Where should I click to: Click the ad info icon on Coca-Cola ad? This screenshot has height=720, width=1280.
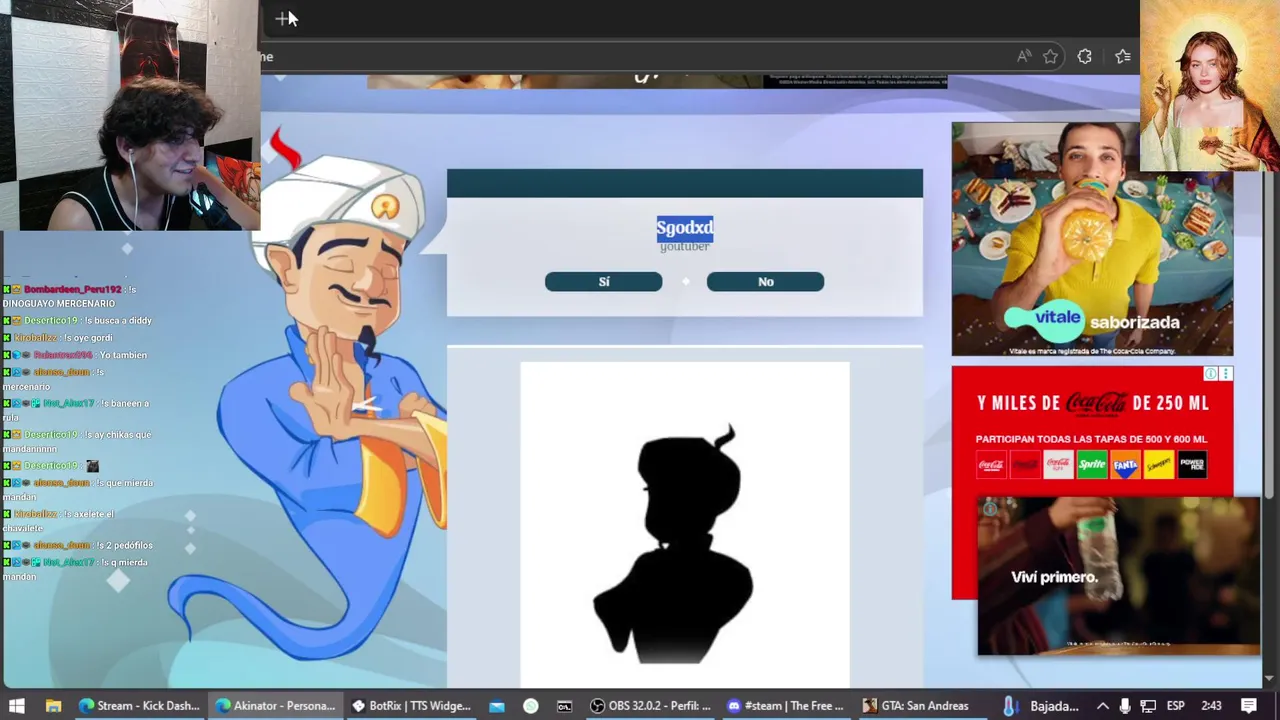click(1210, 374)
